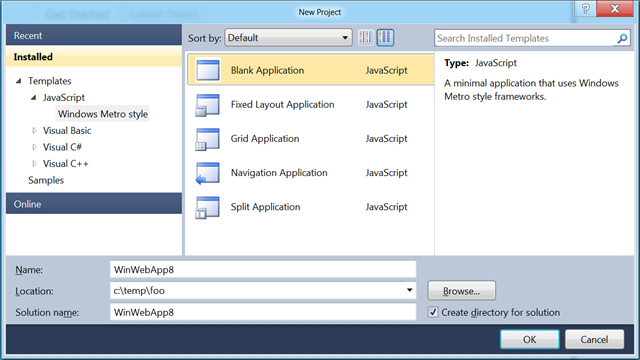Uncheck Create directory for solution
The width and height of the screenshot is (640, 360).
[x=433, y=312]
